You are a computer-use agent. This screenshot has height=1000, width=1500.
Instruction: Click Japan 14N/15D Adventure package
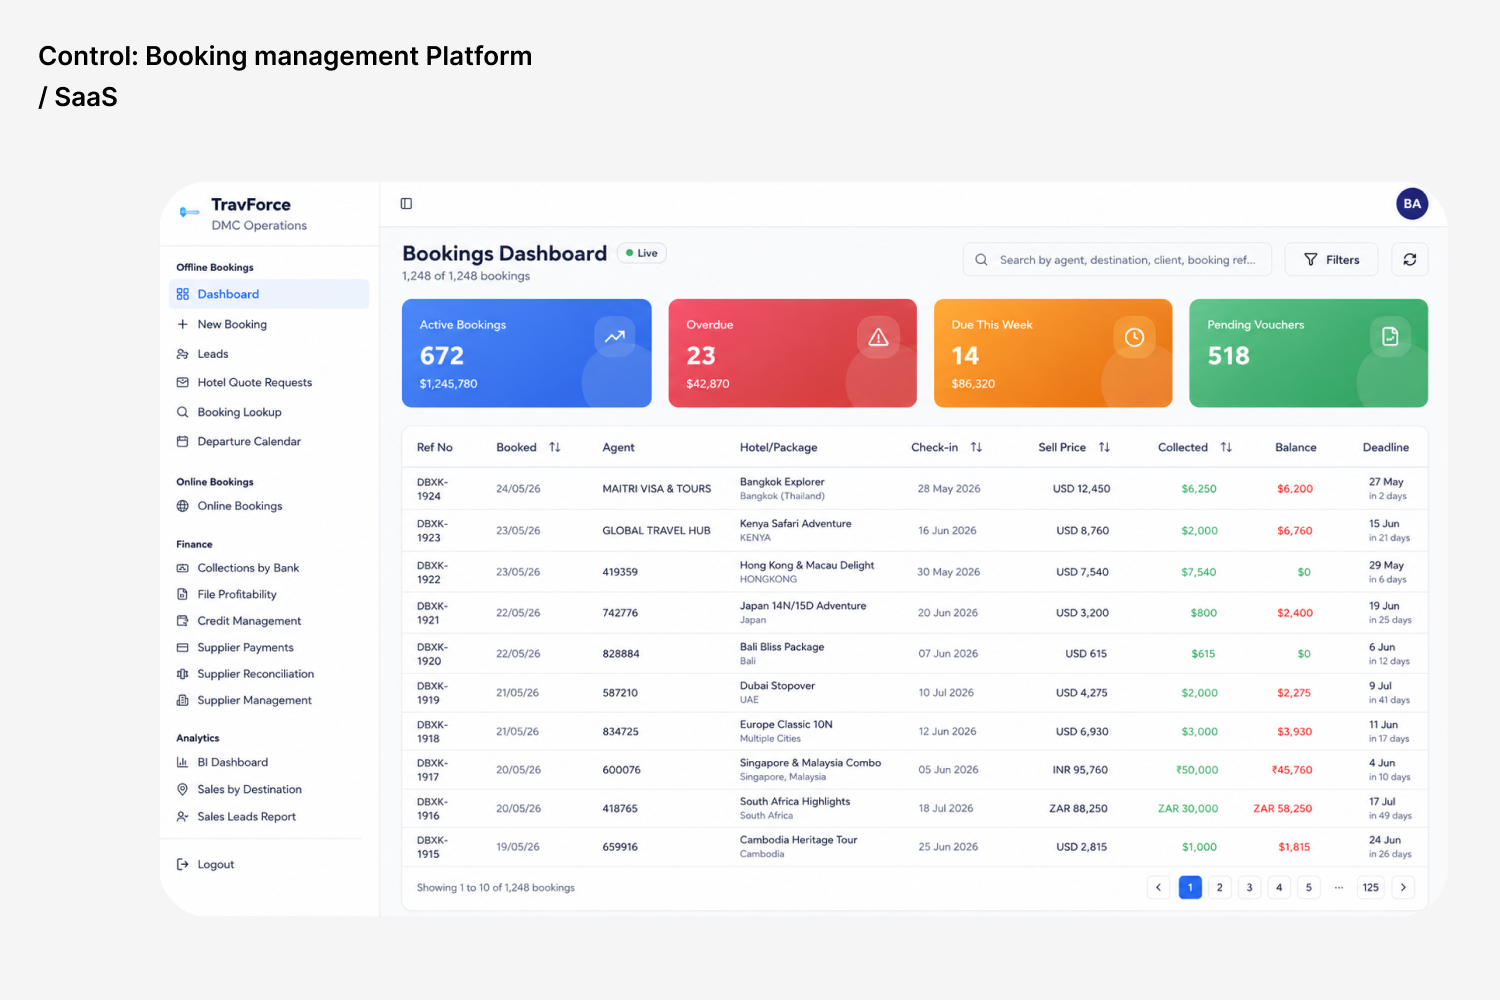tap(803, 606)
